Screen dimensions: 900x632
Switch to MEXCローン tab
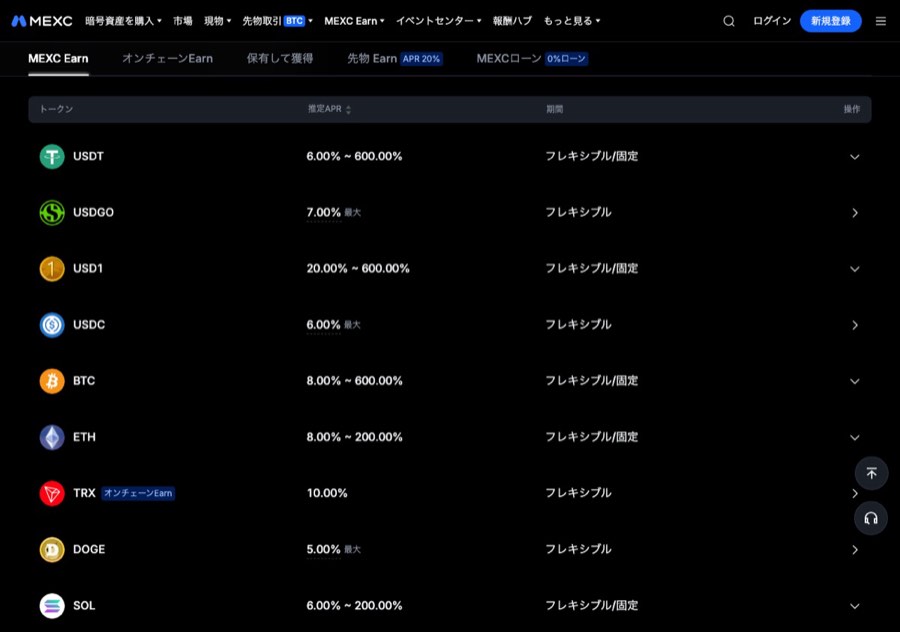coord(509,59)
